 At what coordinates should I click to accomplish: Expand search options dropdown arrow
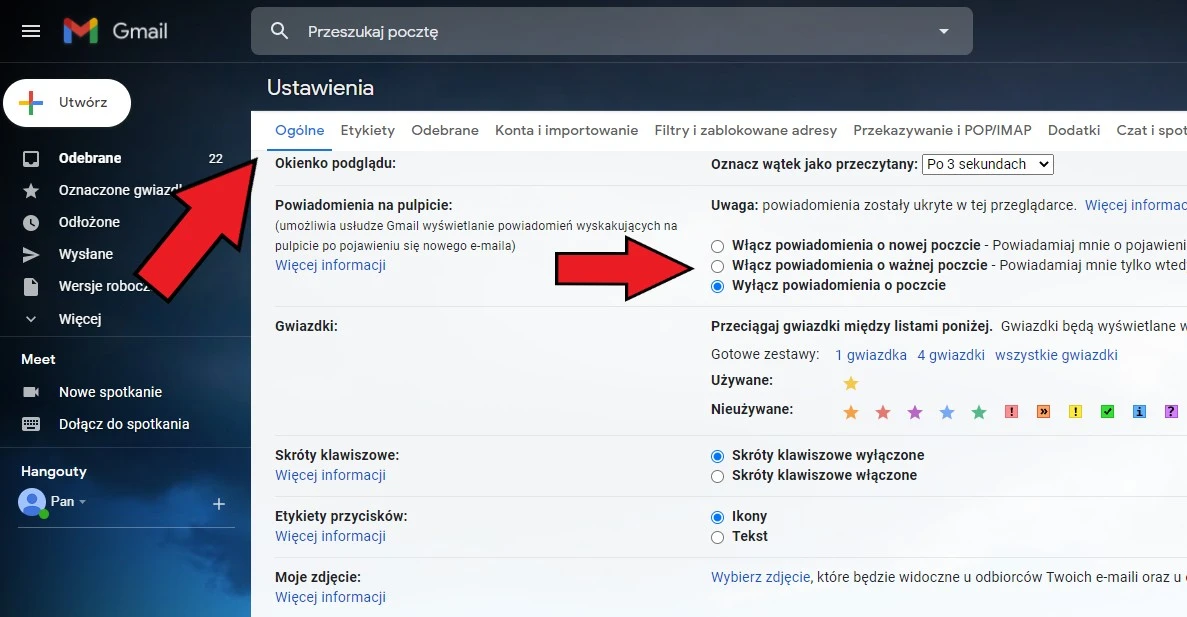(x=943, y=32)
